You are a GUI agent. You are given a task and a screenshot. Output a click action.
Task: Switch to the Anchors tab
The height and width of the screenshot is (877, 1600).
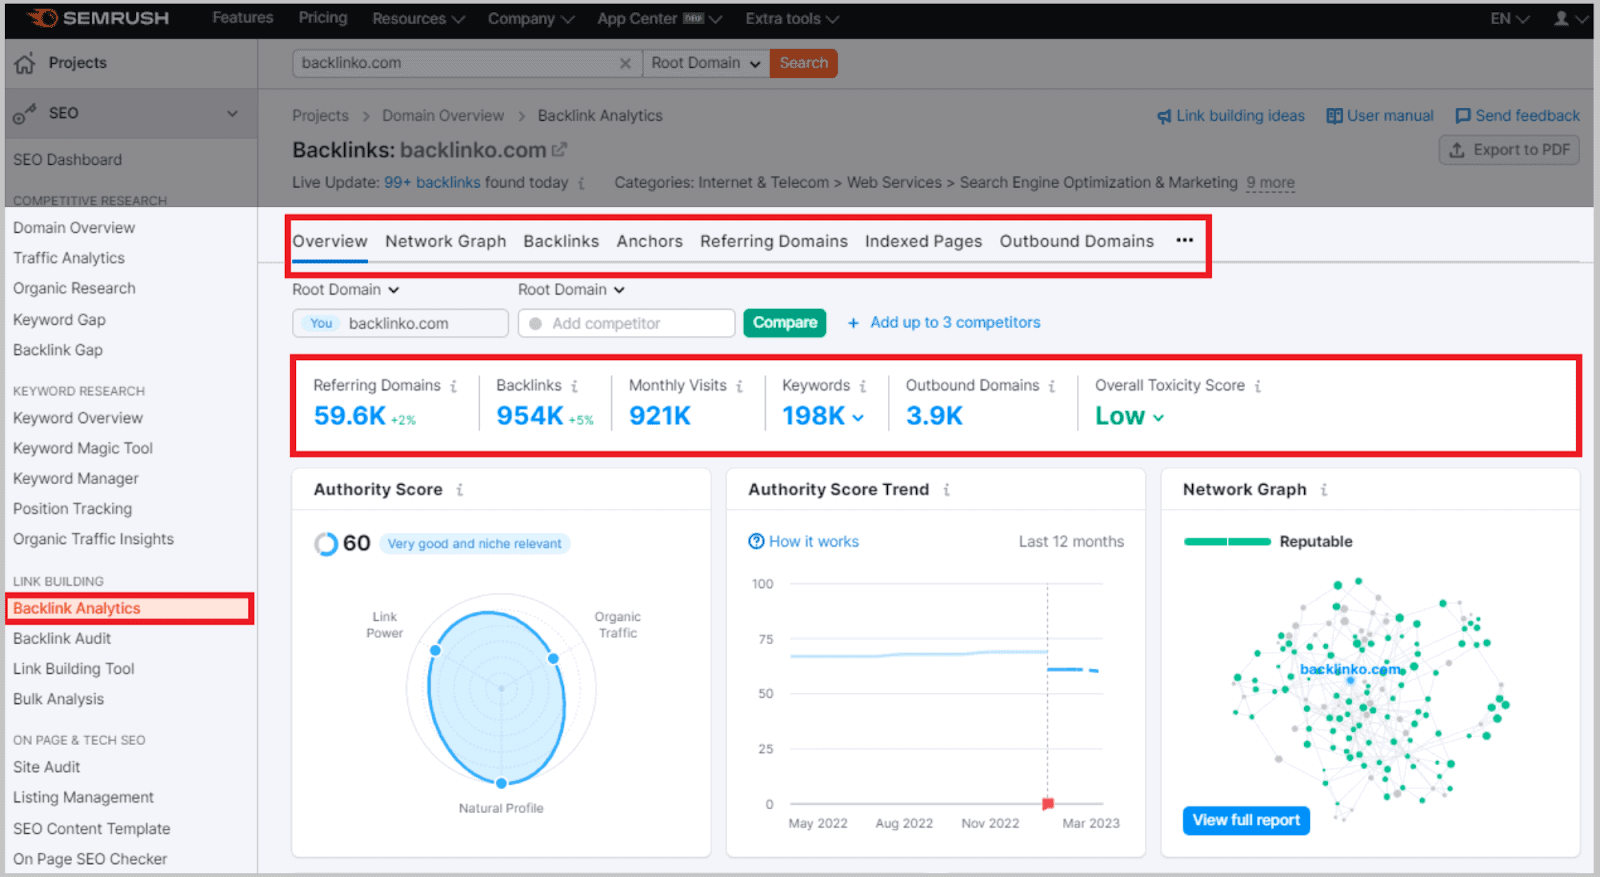650,241
